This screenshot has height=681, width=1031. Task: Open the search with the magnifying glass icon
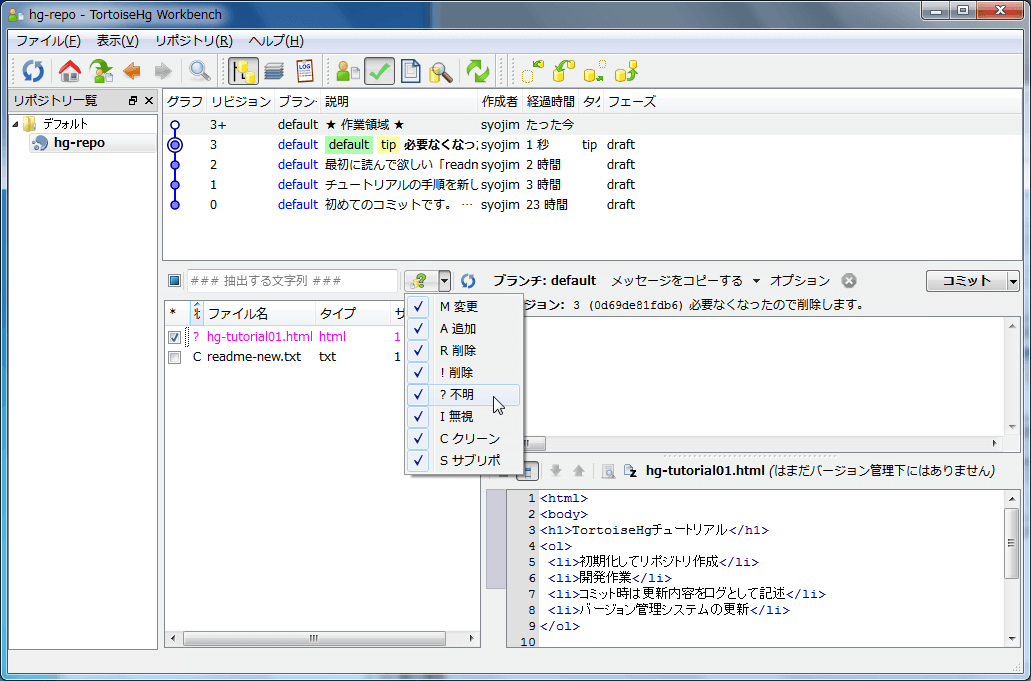point(199,70)
